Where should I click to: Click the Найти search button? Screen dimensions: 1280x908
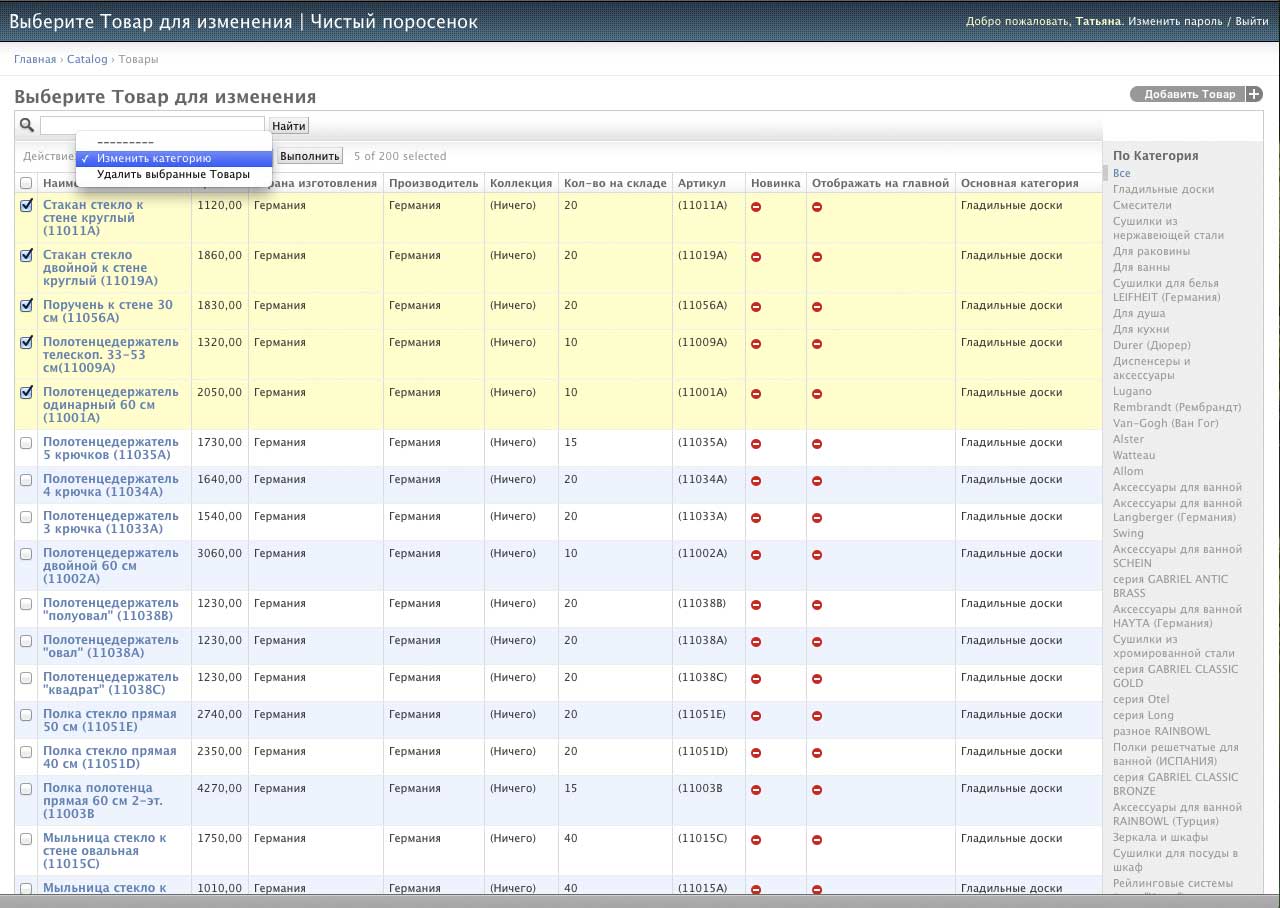coord(289,126)
